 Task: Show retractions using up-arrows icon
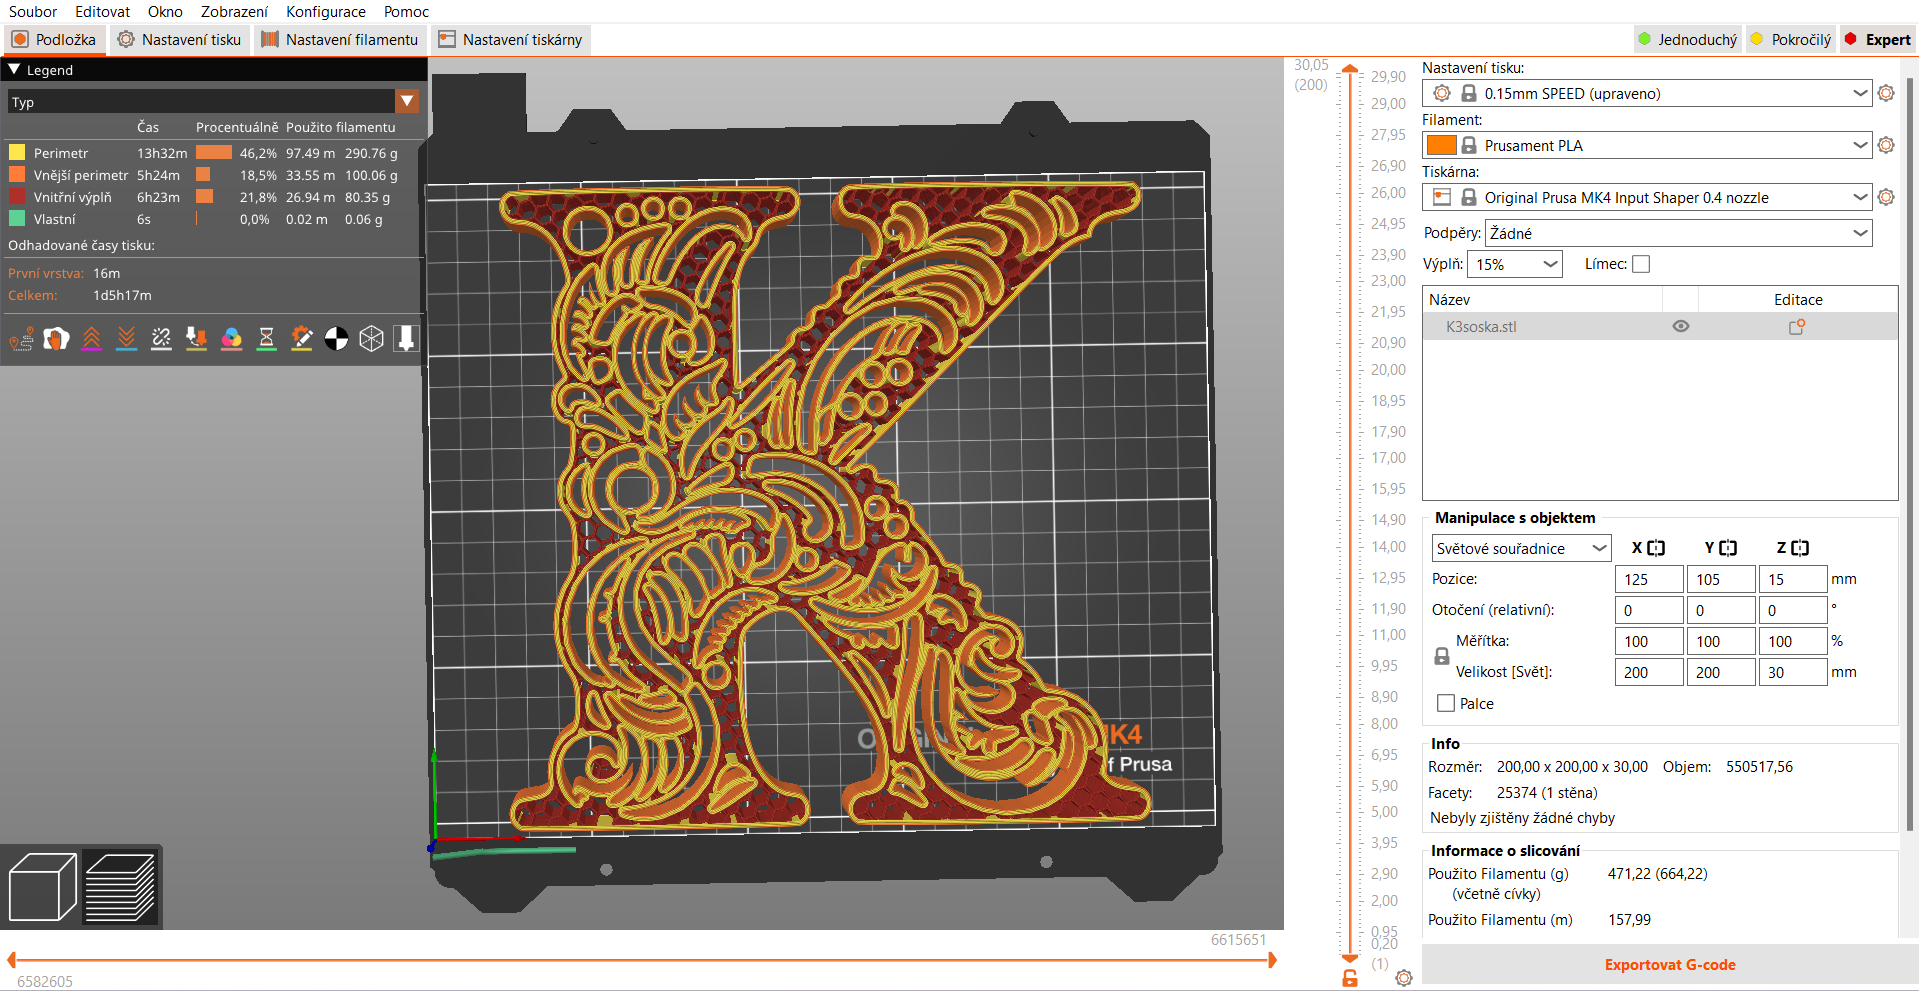click(x=92, y=338)
